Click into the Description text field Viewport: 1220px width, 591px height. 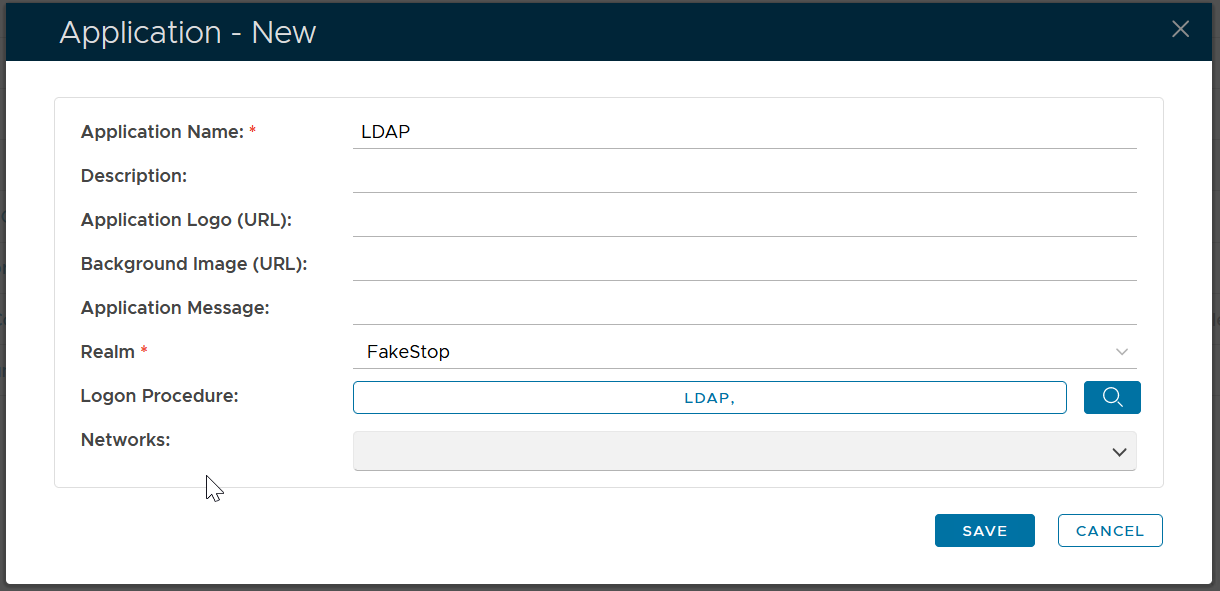coord(744,176)
